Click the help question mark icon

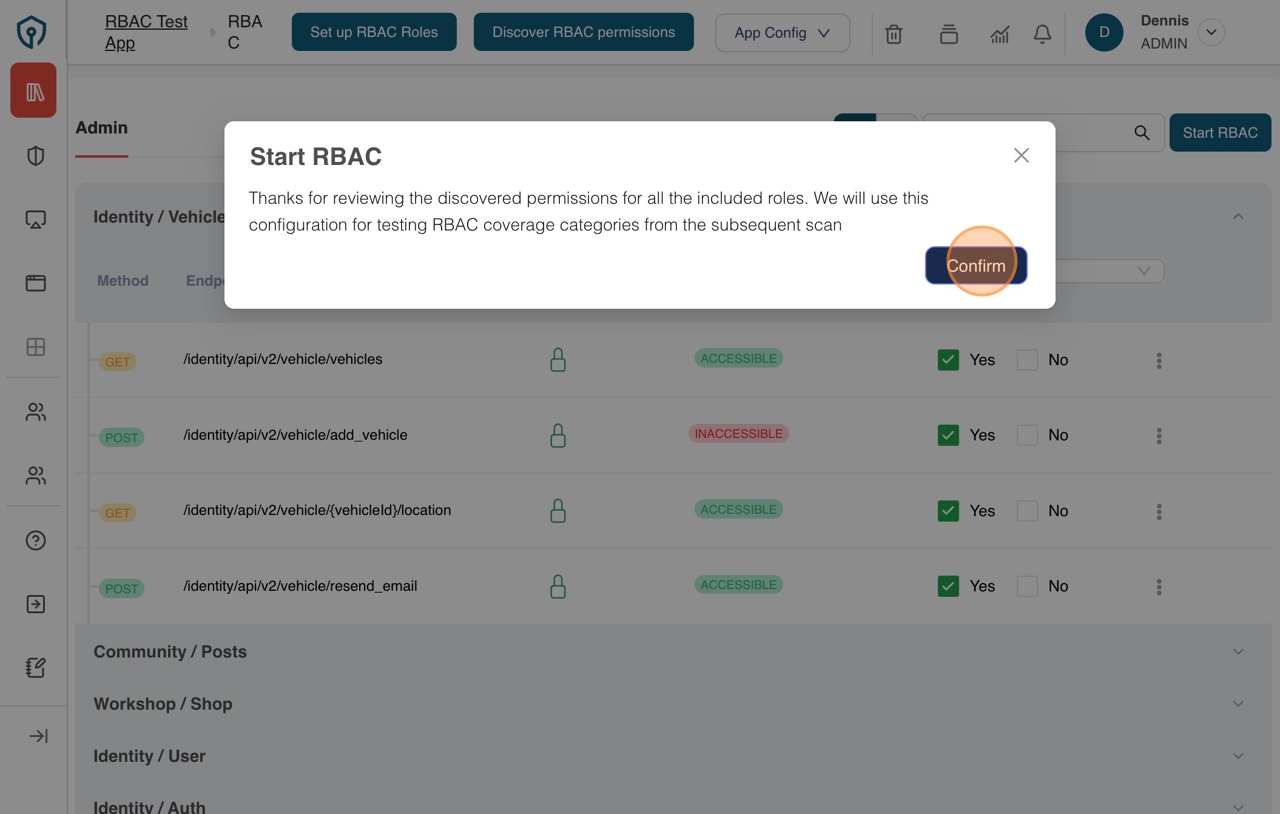33,540
